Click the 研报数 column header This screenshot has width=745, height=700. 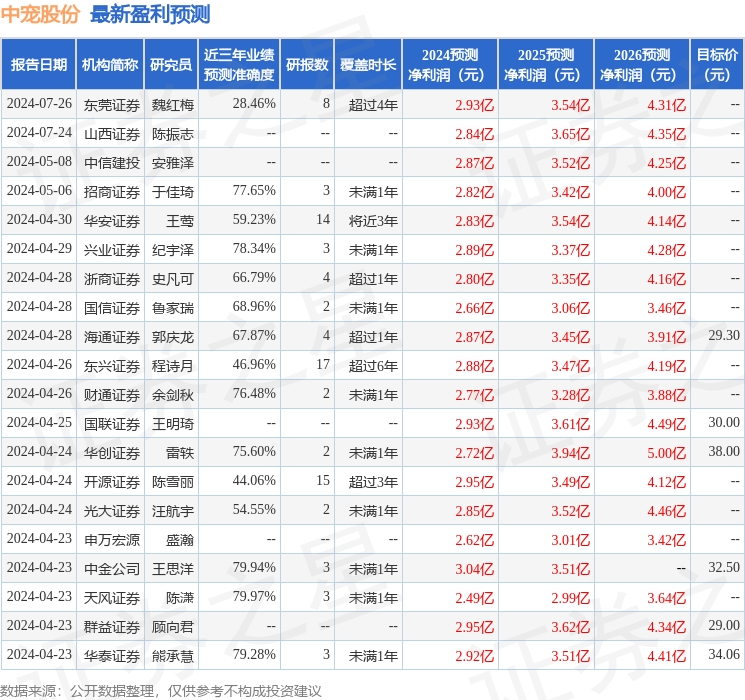point(307,65)
